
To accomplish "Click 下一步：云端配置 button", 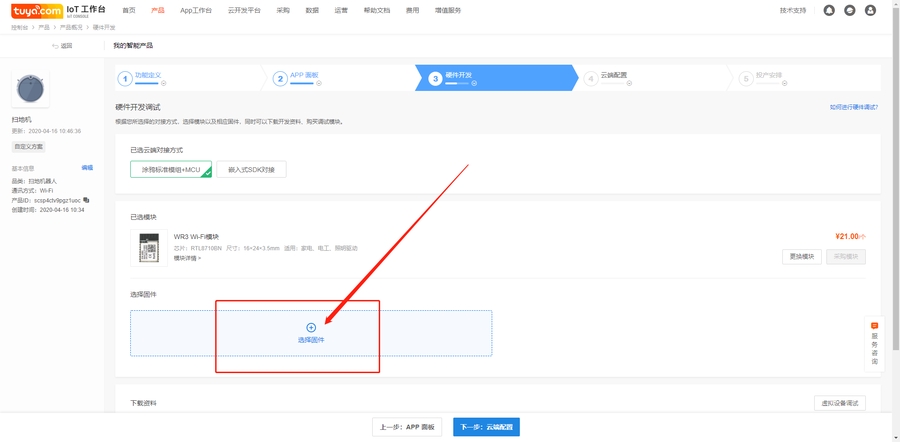I will click(x=486, y=427).
